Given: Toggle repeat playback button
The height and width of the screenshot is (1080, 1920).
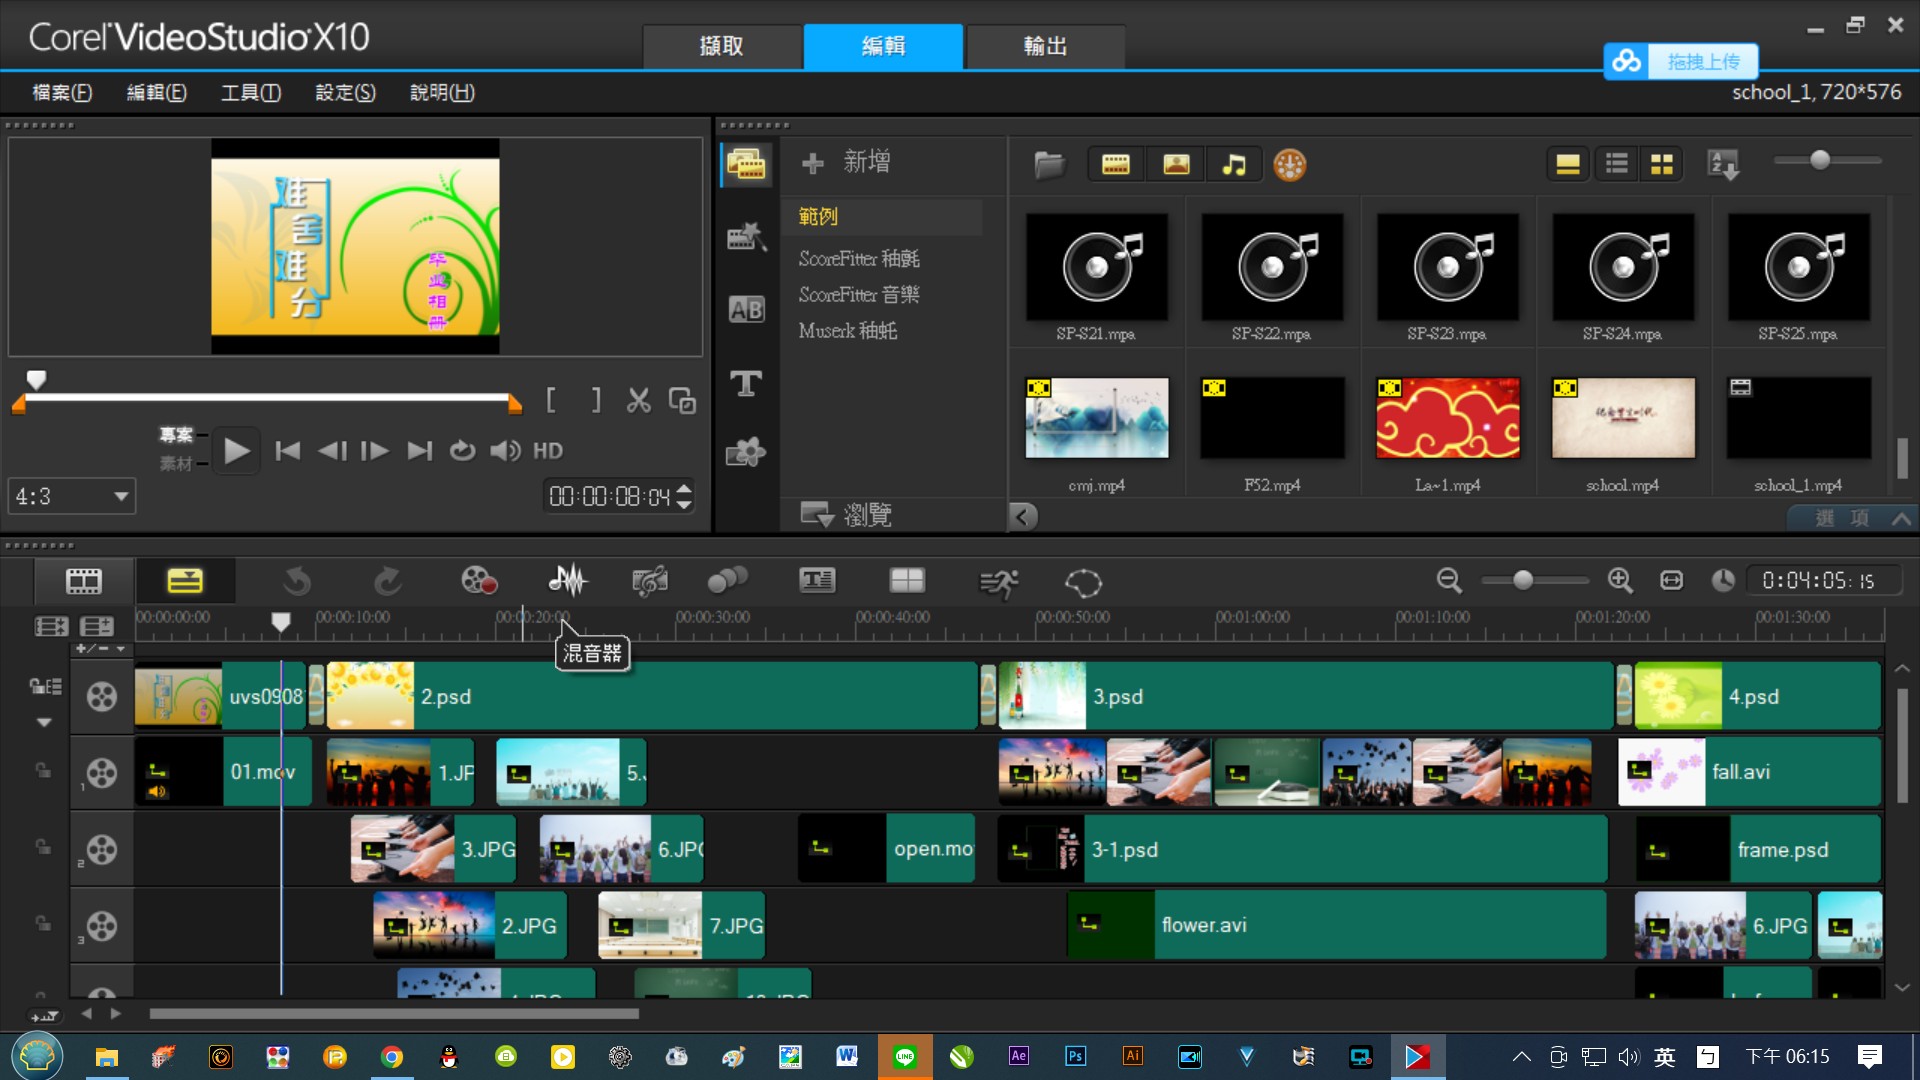Looking at the screenshot, I should tap(461, 451).
